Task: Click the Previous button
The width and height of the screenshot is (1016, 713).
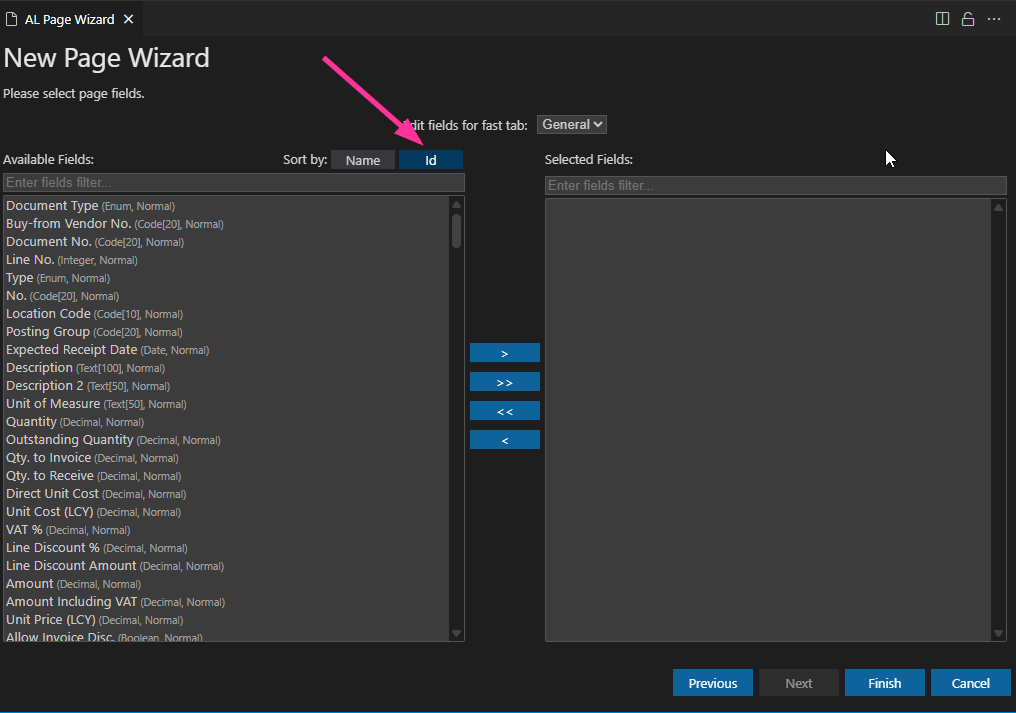Action: [x=712, y=683]
